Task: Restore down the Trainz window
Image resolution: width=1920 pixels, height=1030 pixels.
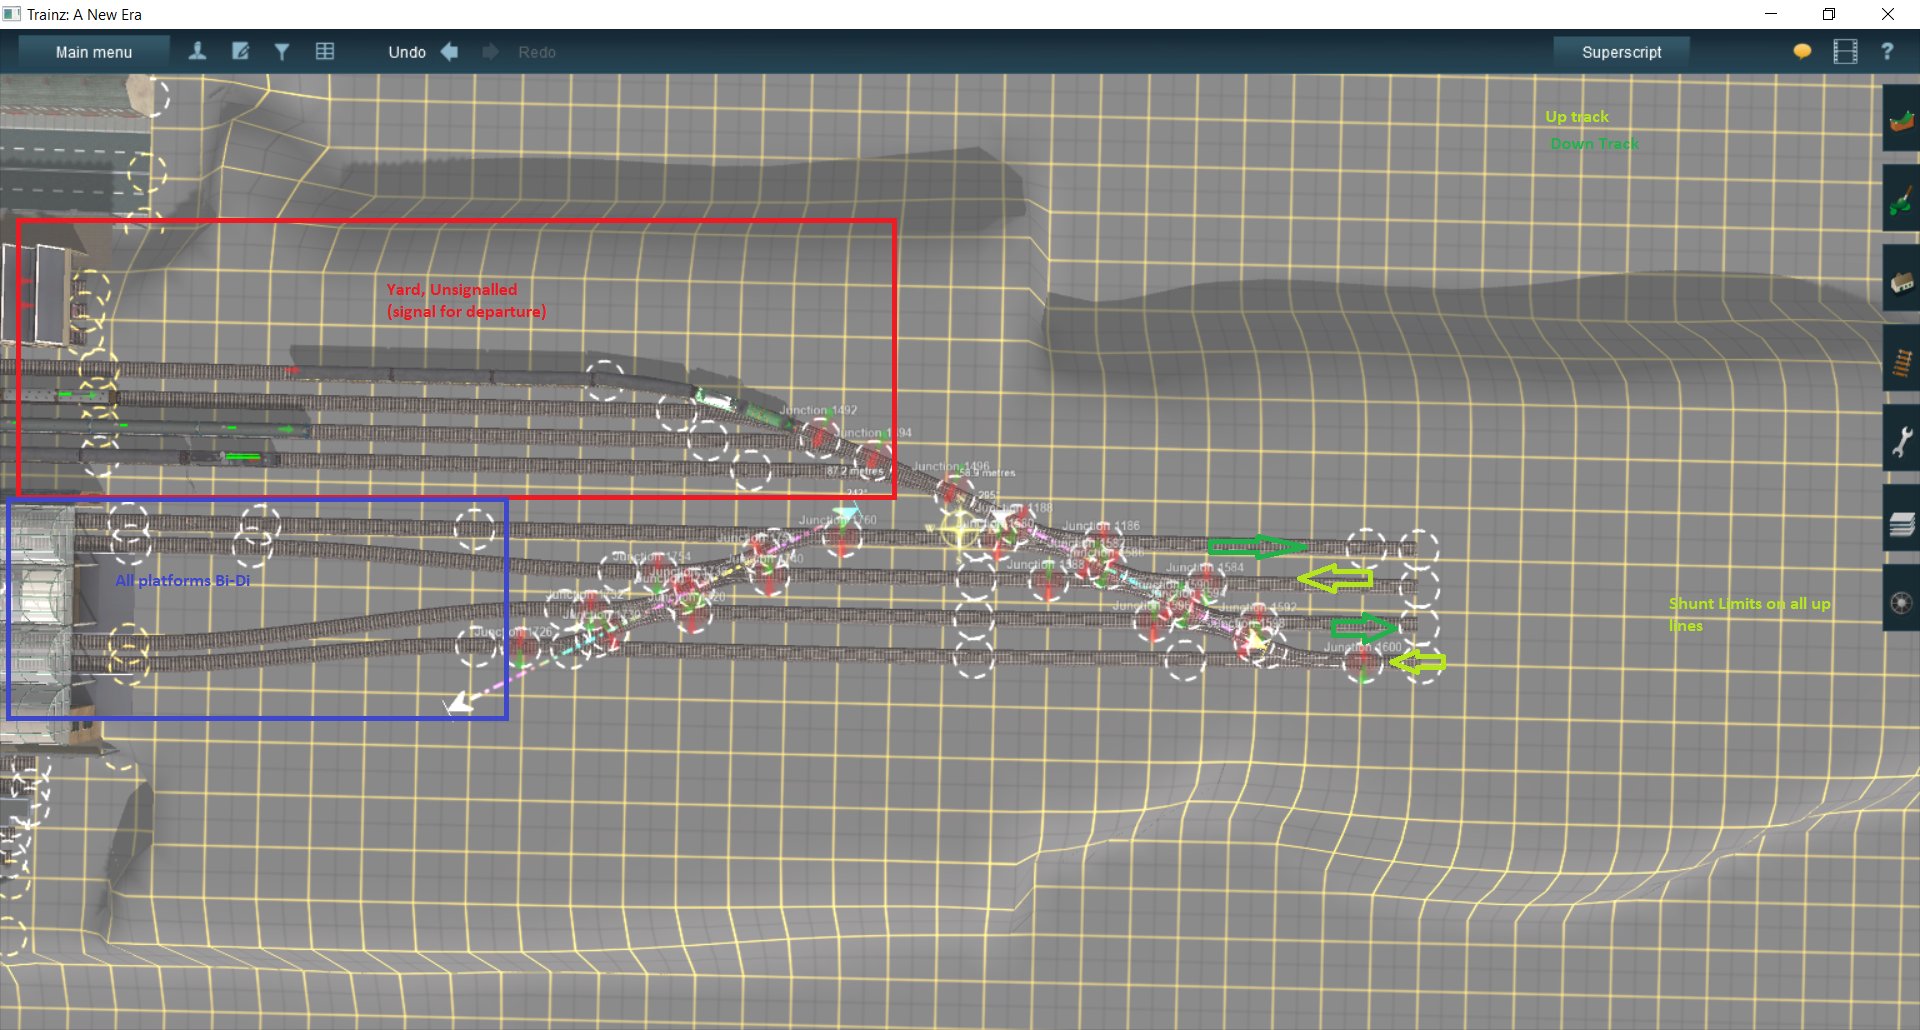Action: tap(1829, 14)
